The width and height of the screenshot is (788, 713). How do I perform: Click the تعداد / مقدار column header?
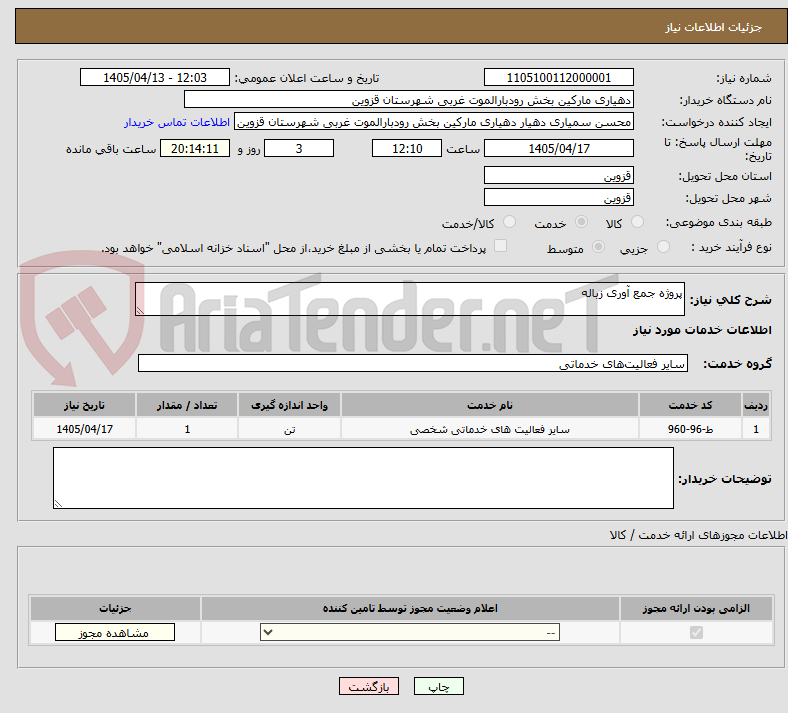click(x=187, y=405)
